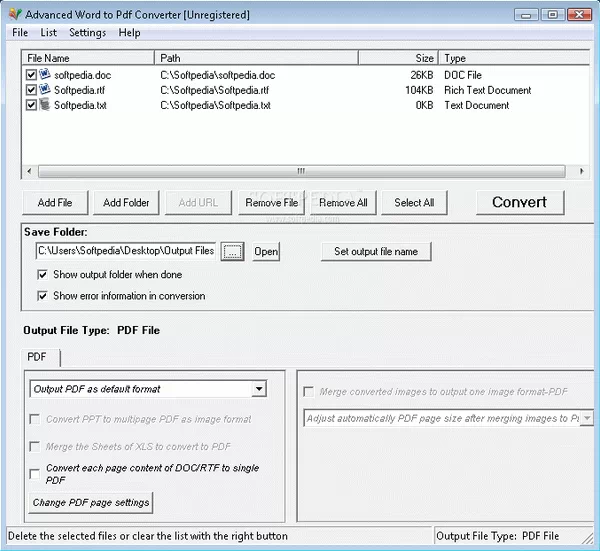Toggle Show error information in conversion

(x=42, y=296)
